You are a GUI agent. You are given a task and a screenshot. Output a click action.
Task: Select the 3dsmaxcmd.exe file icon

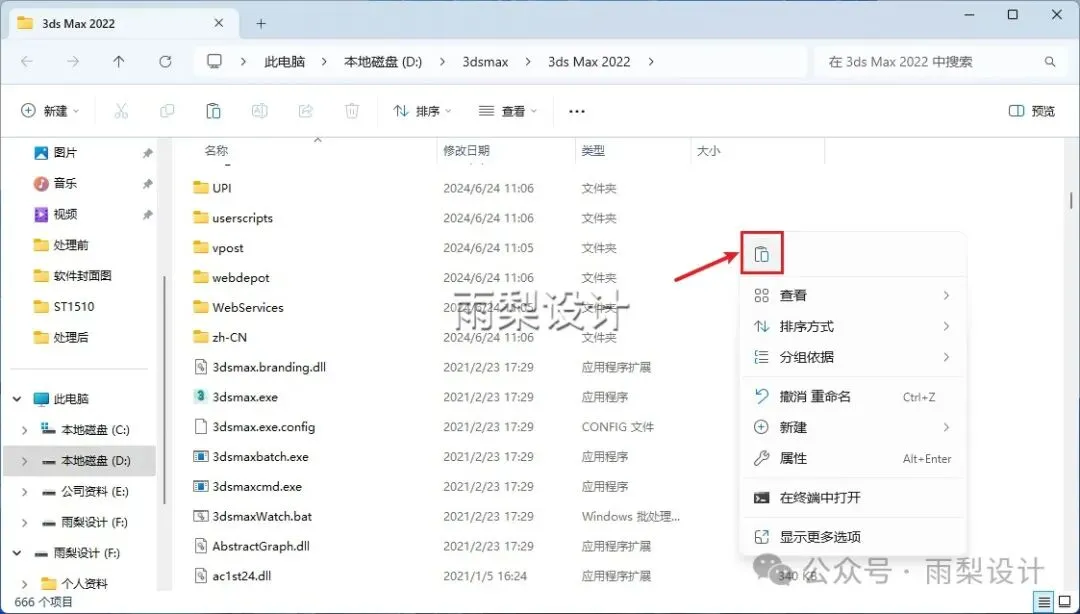point(200,486)
